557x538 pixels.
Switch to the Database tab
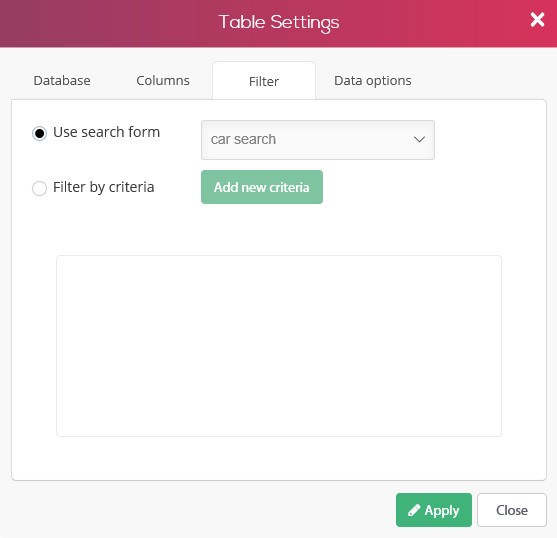point(62,81)
